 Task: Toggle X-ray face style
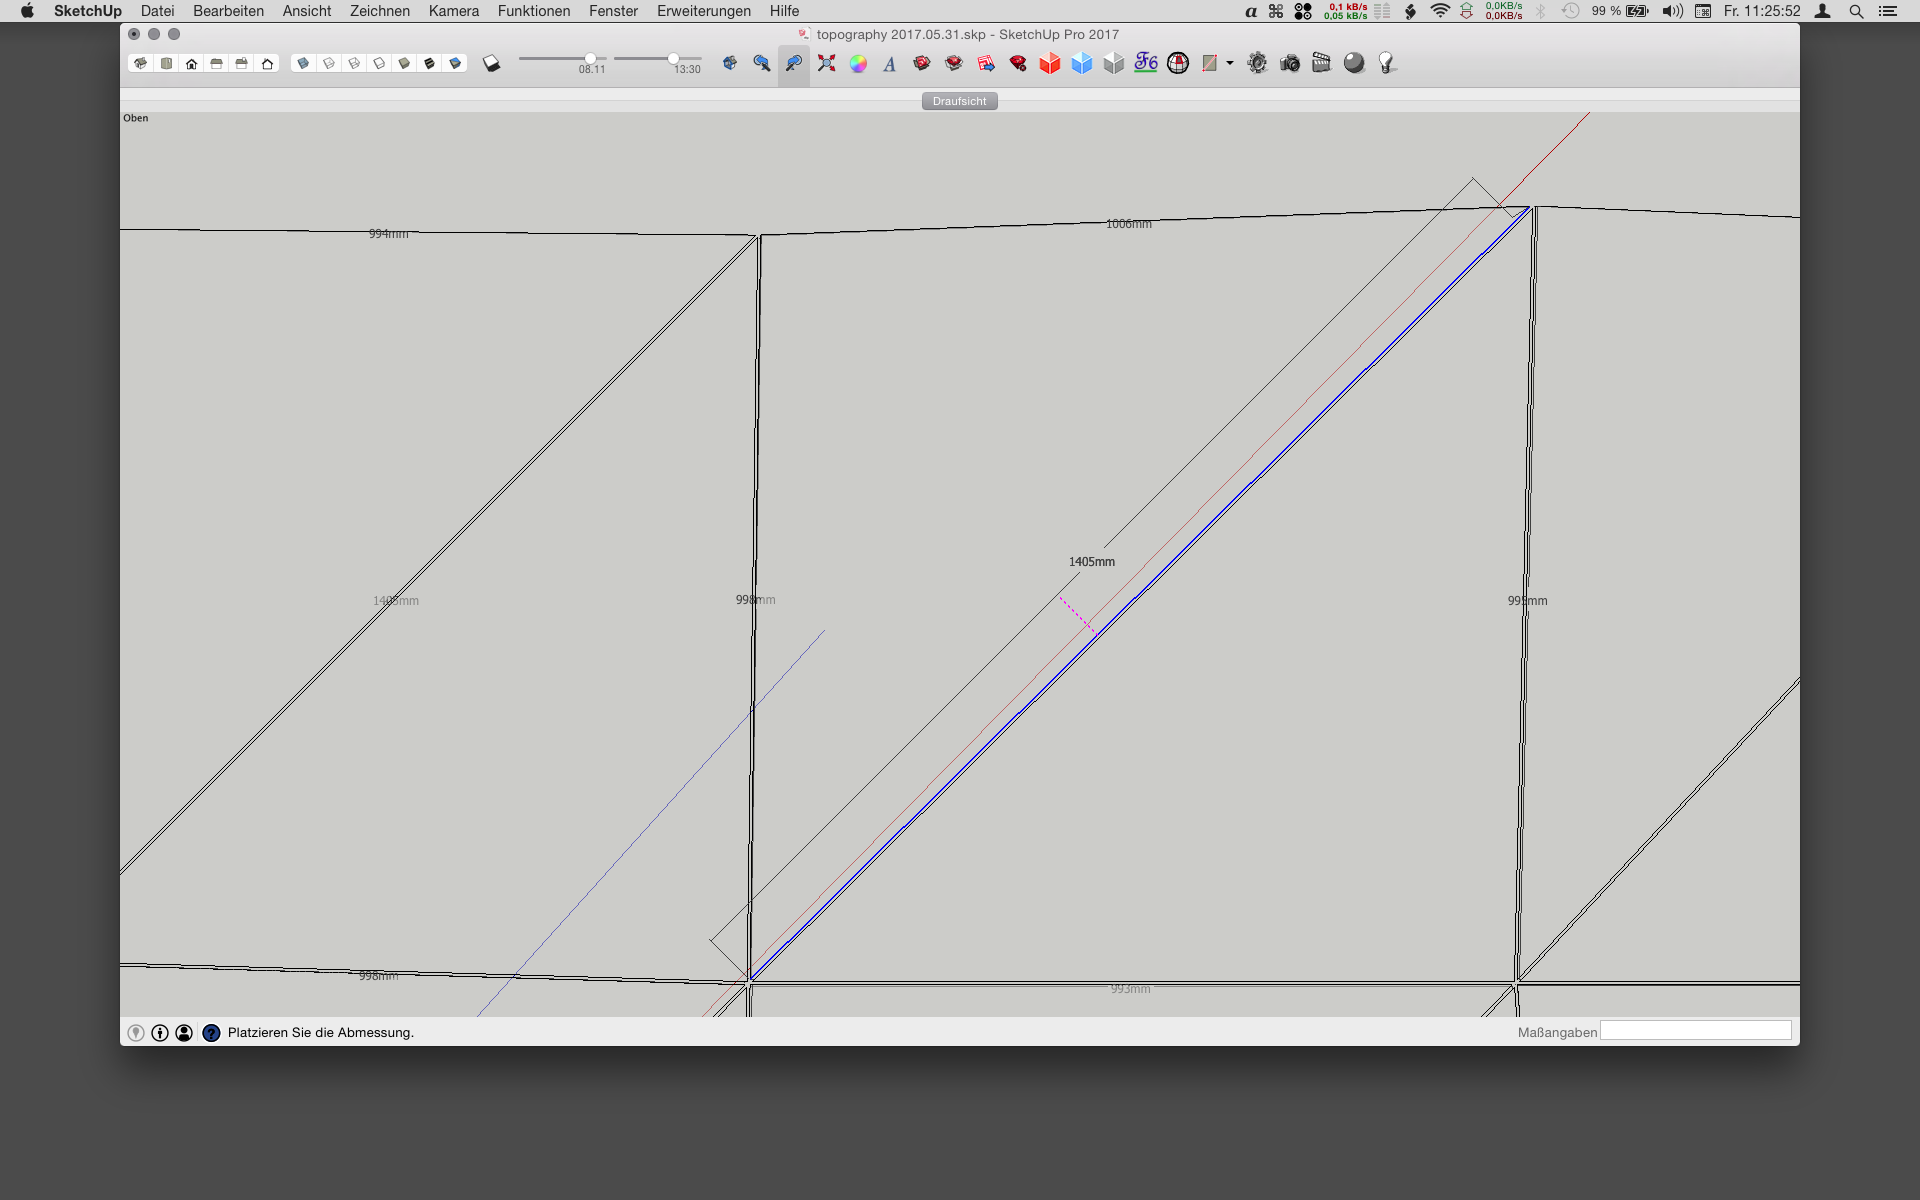(303, 63)
